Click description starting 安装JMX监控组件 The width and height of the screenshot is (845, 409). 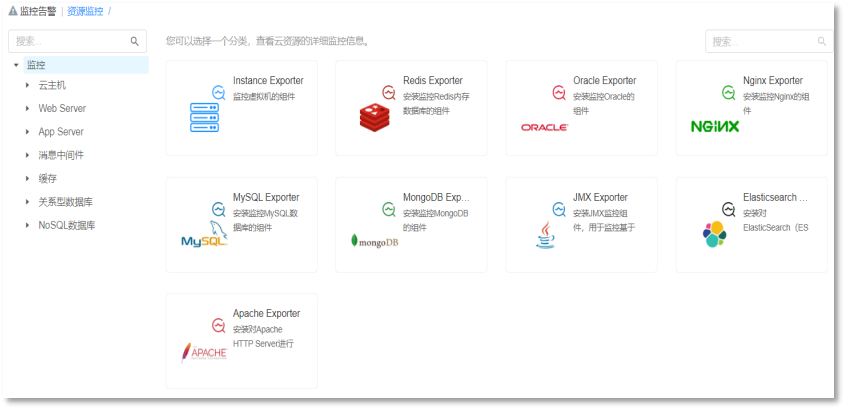click(x=604, y=220)
